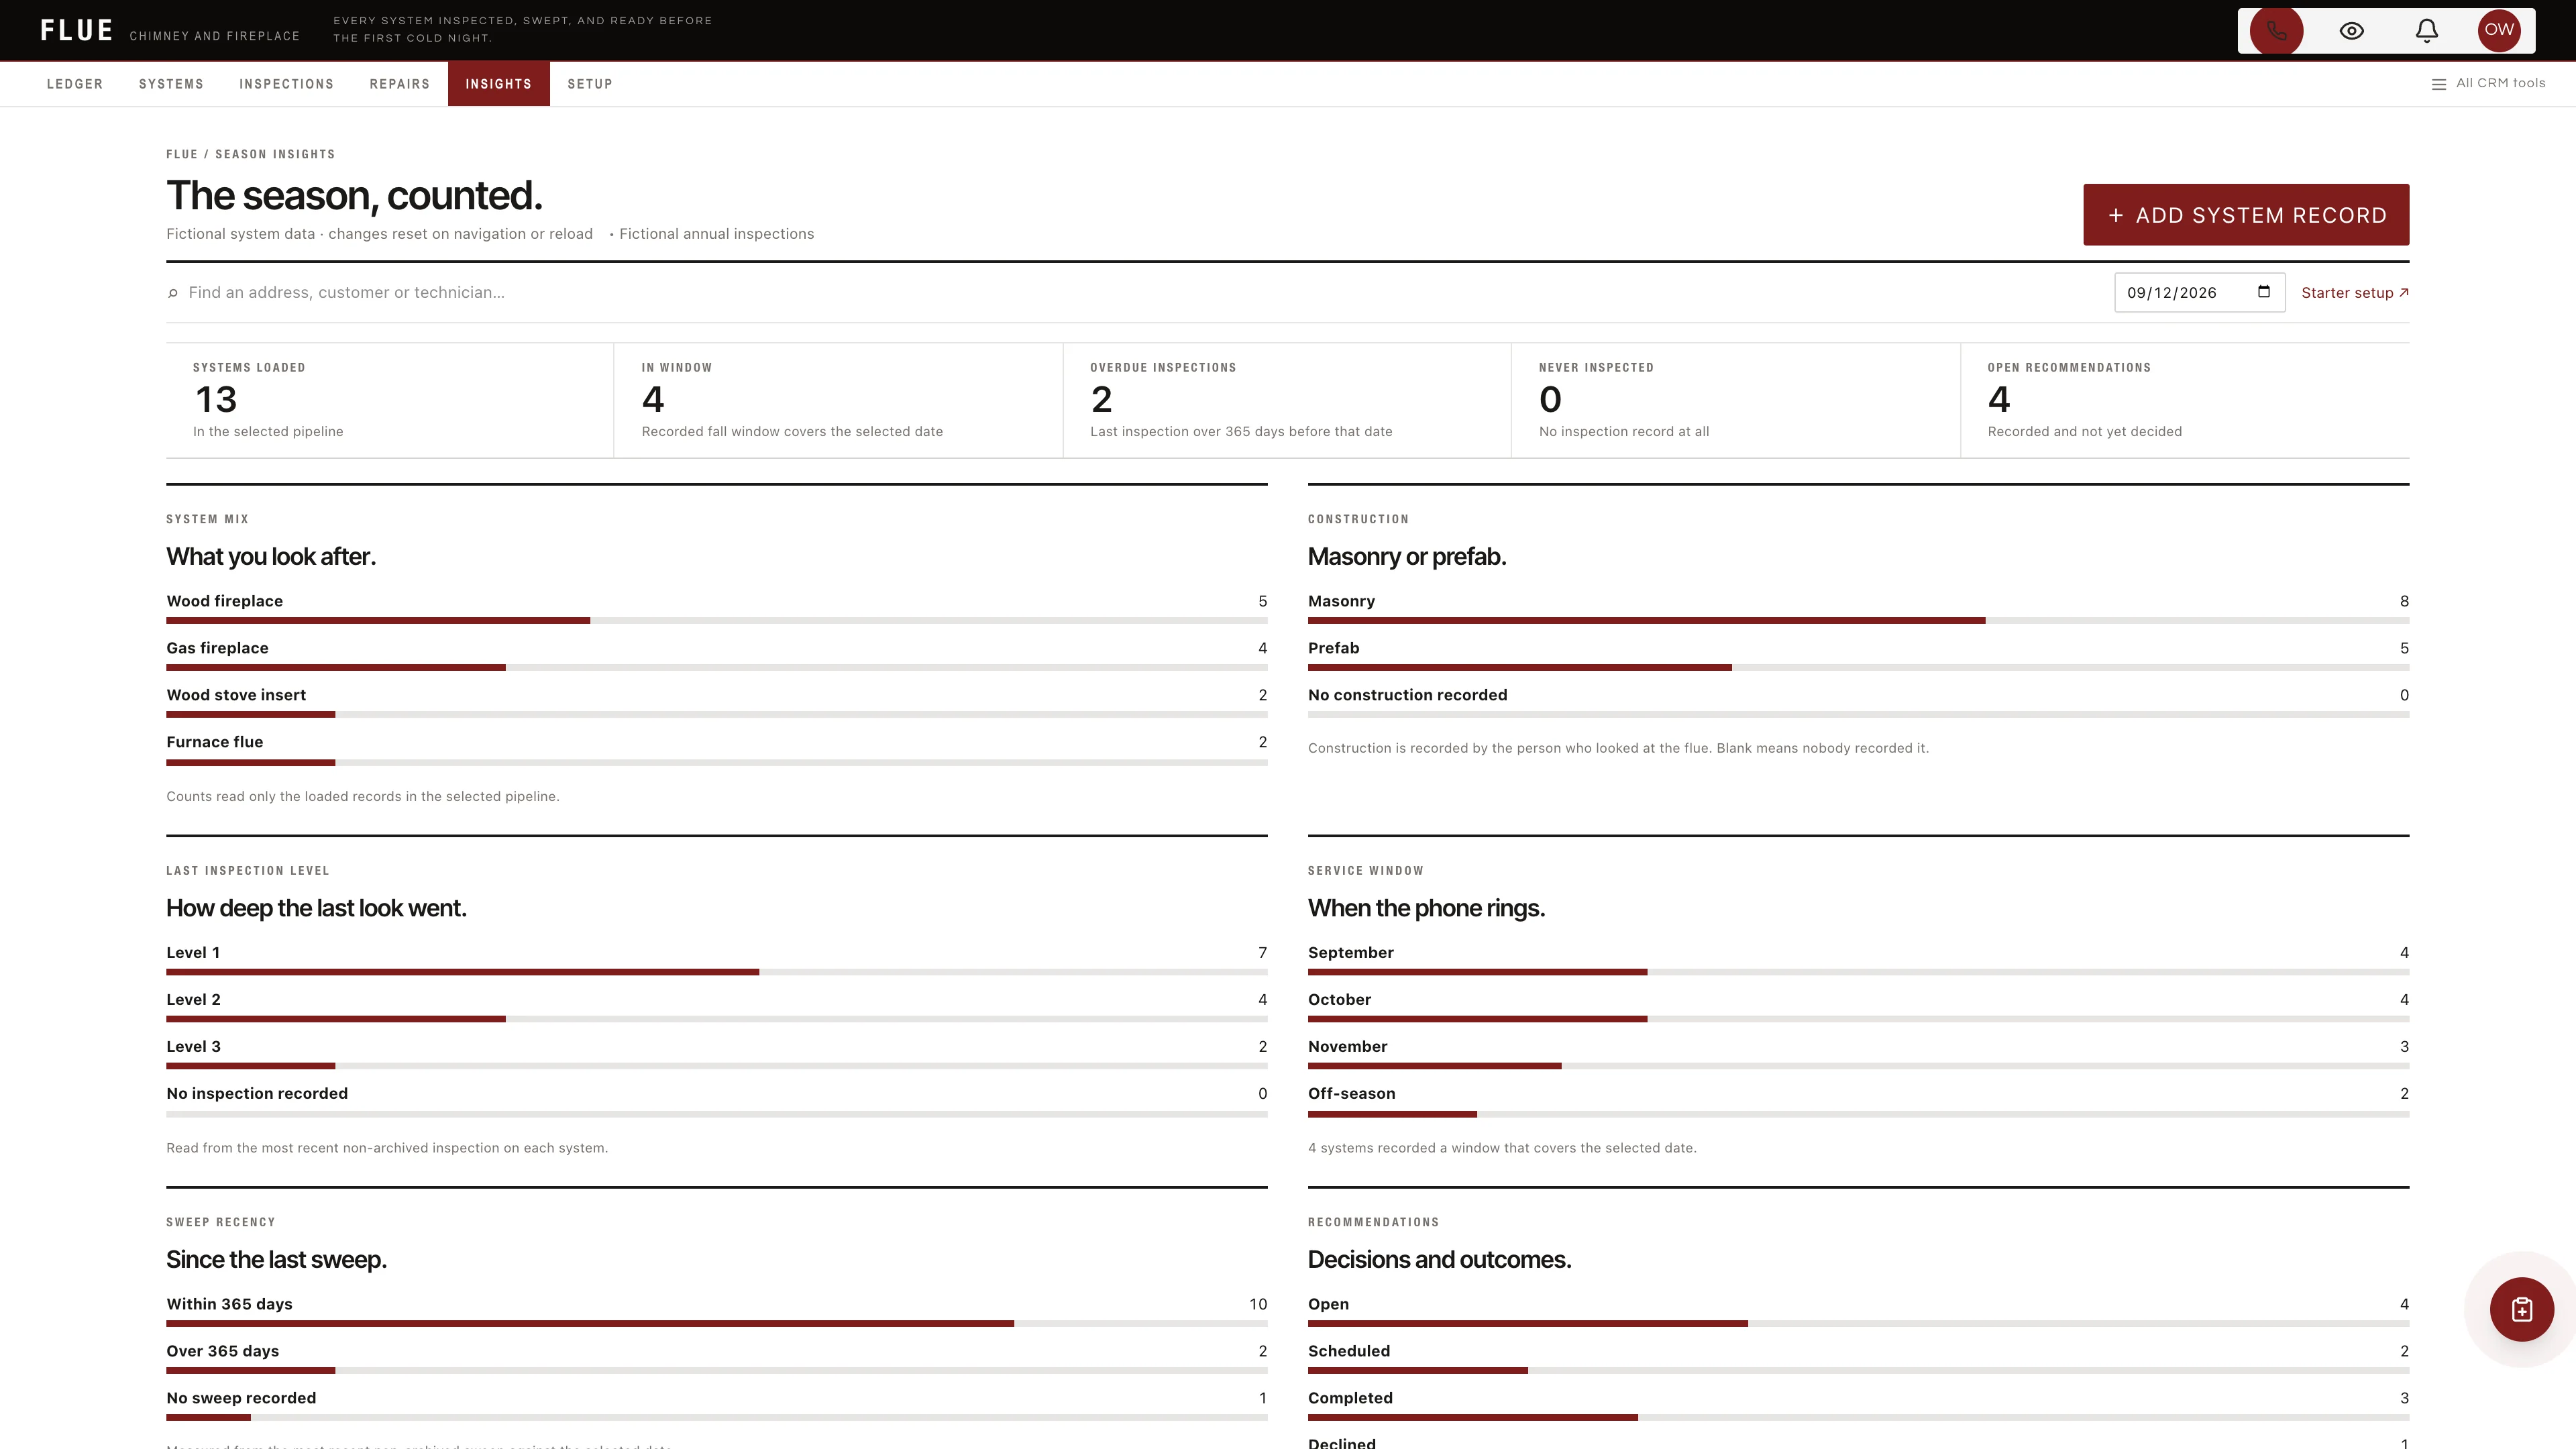Select the Gas fireplace row label
This screenshot has height=1449, width=2576.
[x=217, y=648]
